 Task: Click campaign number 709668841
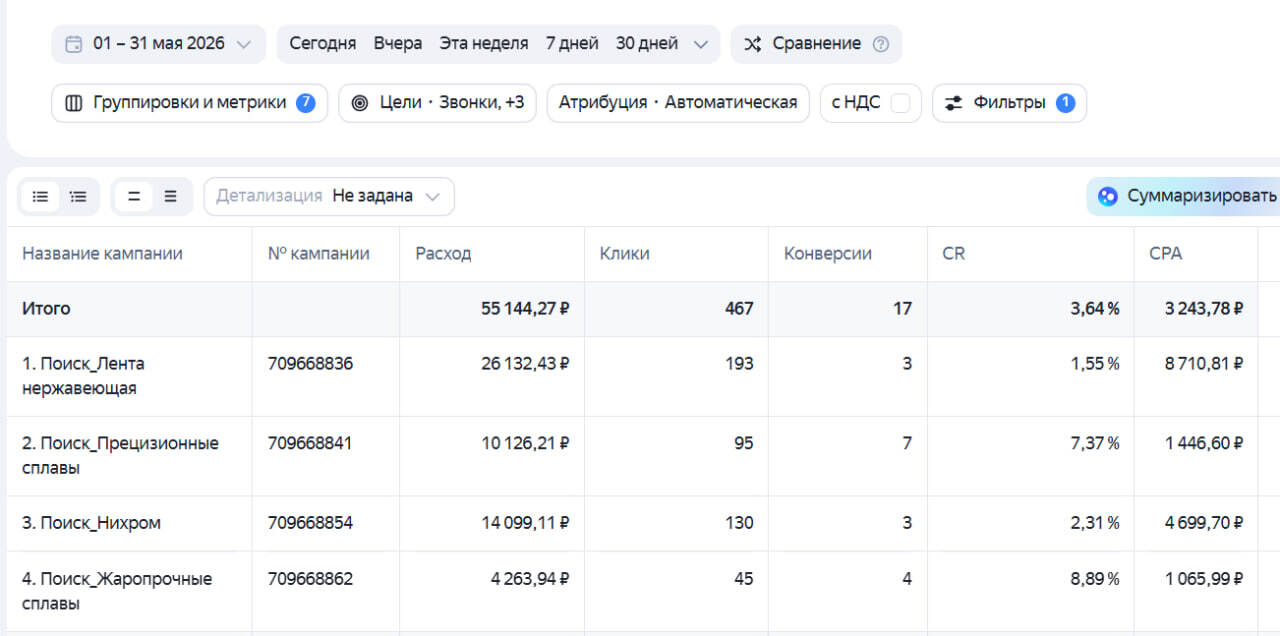pos(310,443)
